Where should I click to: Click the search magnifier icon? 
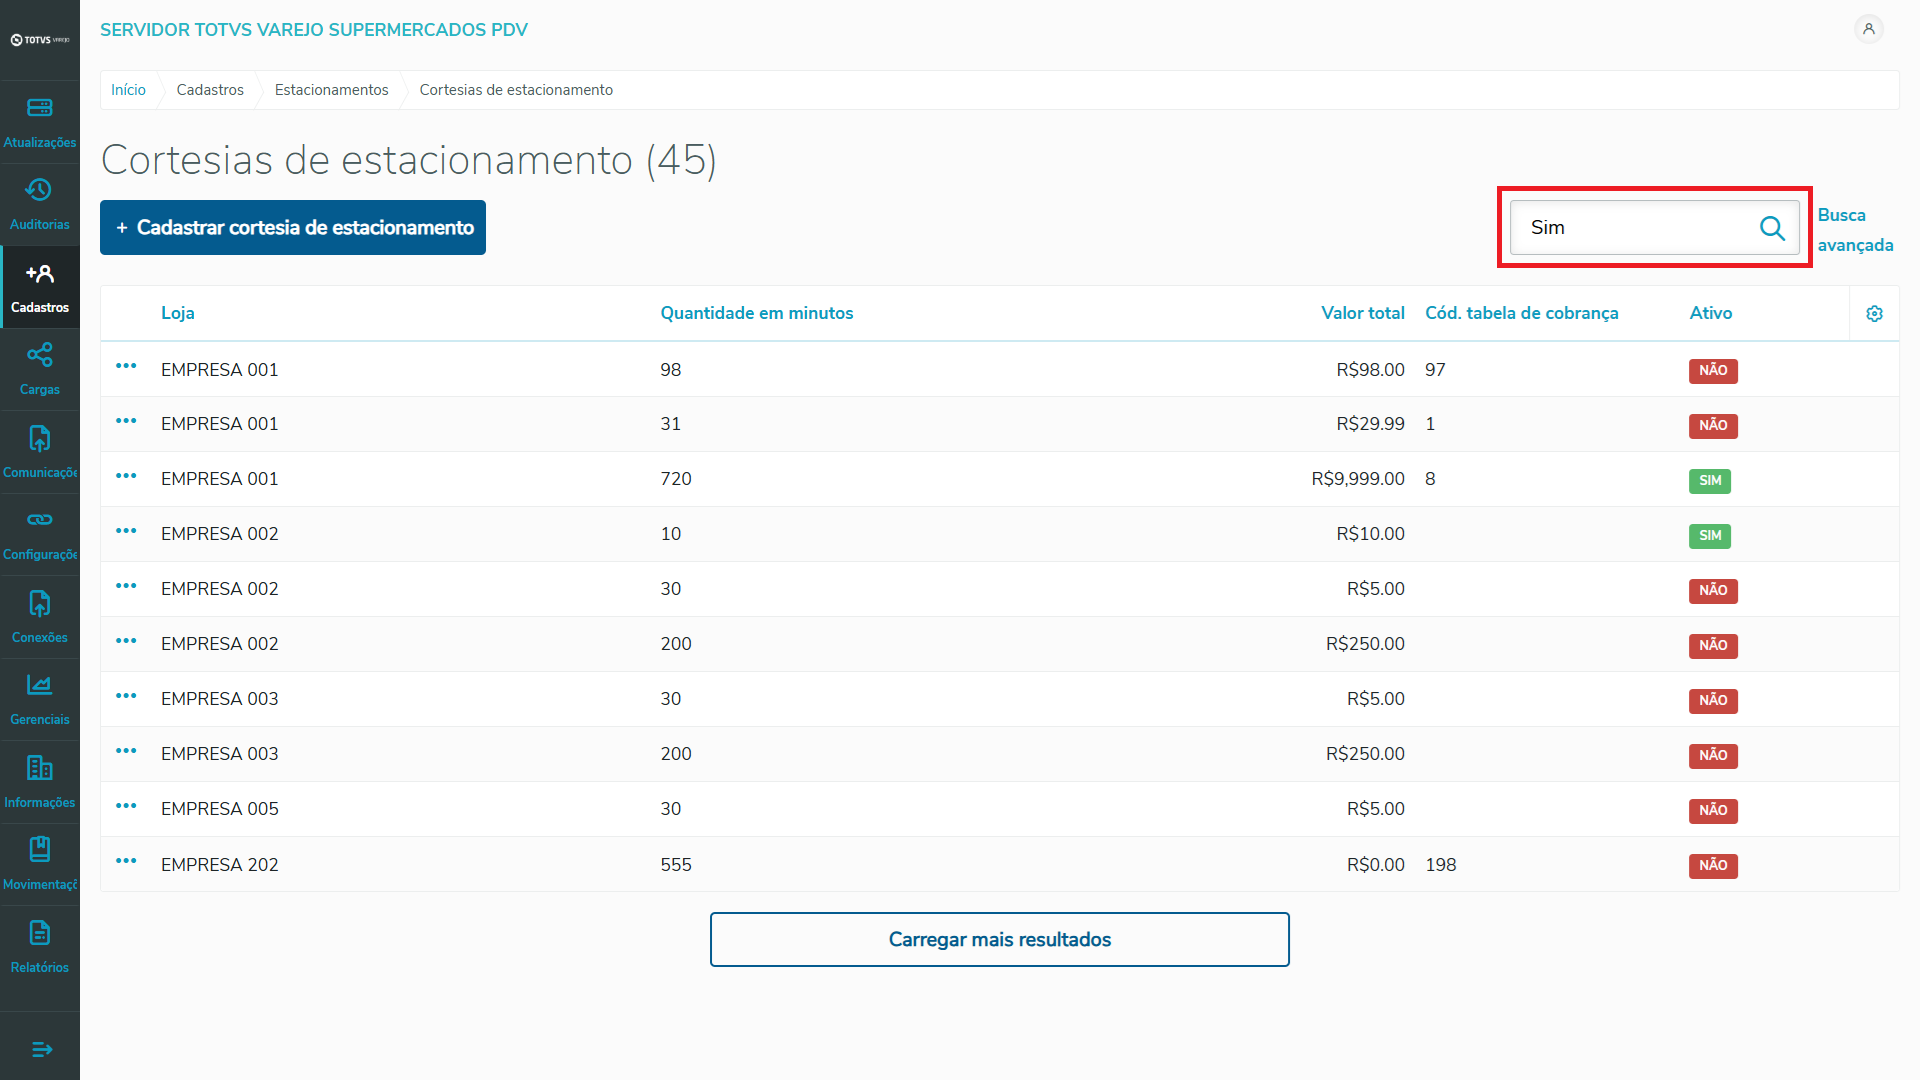[1772, 228]
